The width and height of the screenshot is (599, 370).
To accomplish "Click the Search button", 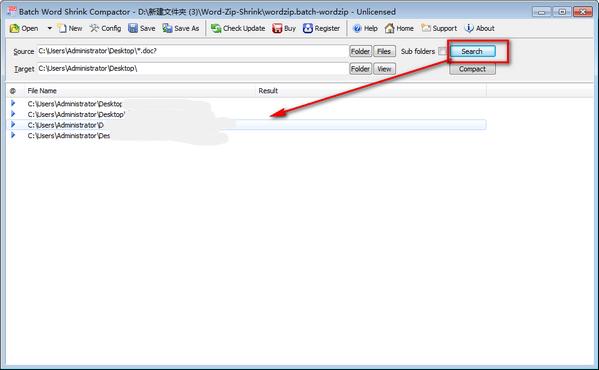I will tap(473, 51).
